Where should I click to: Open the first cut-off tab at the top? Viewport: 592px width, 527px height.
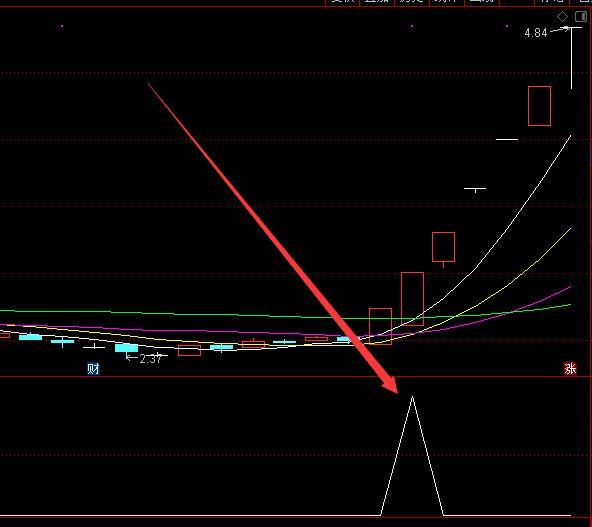(x=342, y=2)
